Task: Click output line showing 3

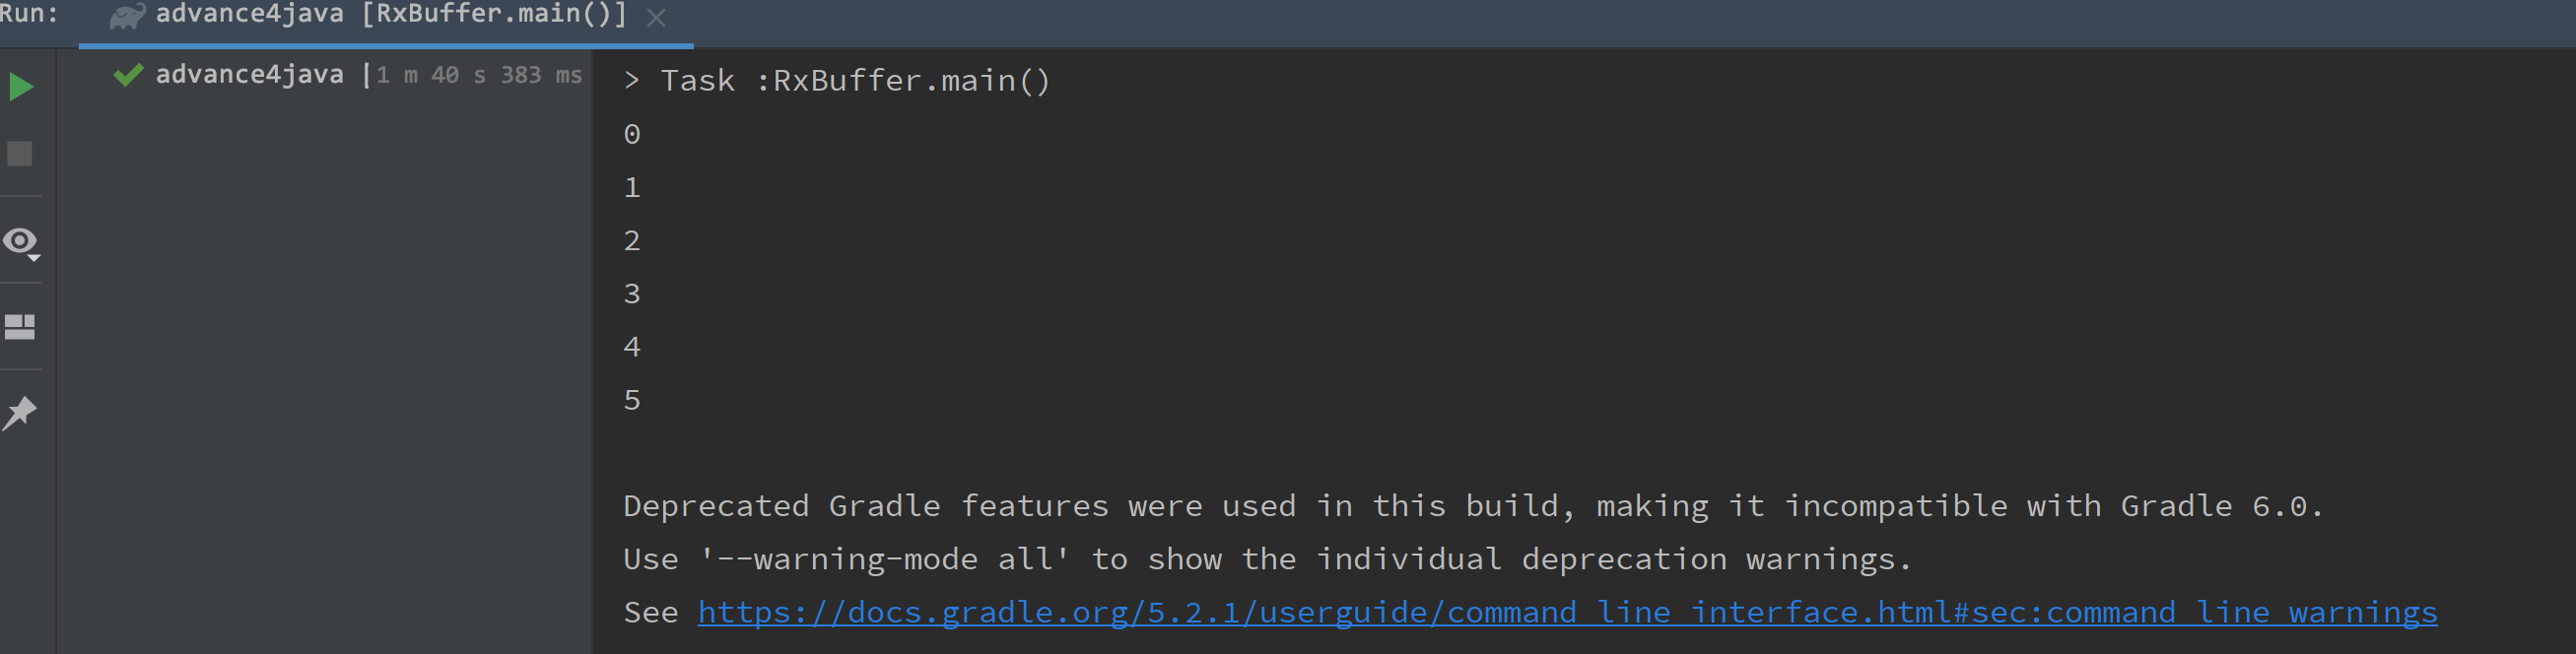Action: 632,294
